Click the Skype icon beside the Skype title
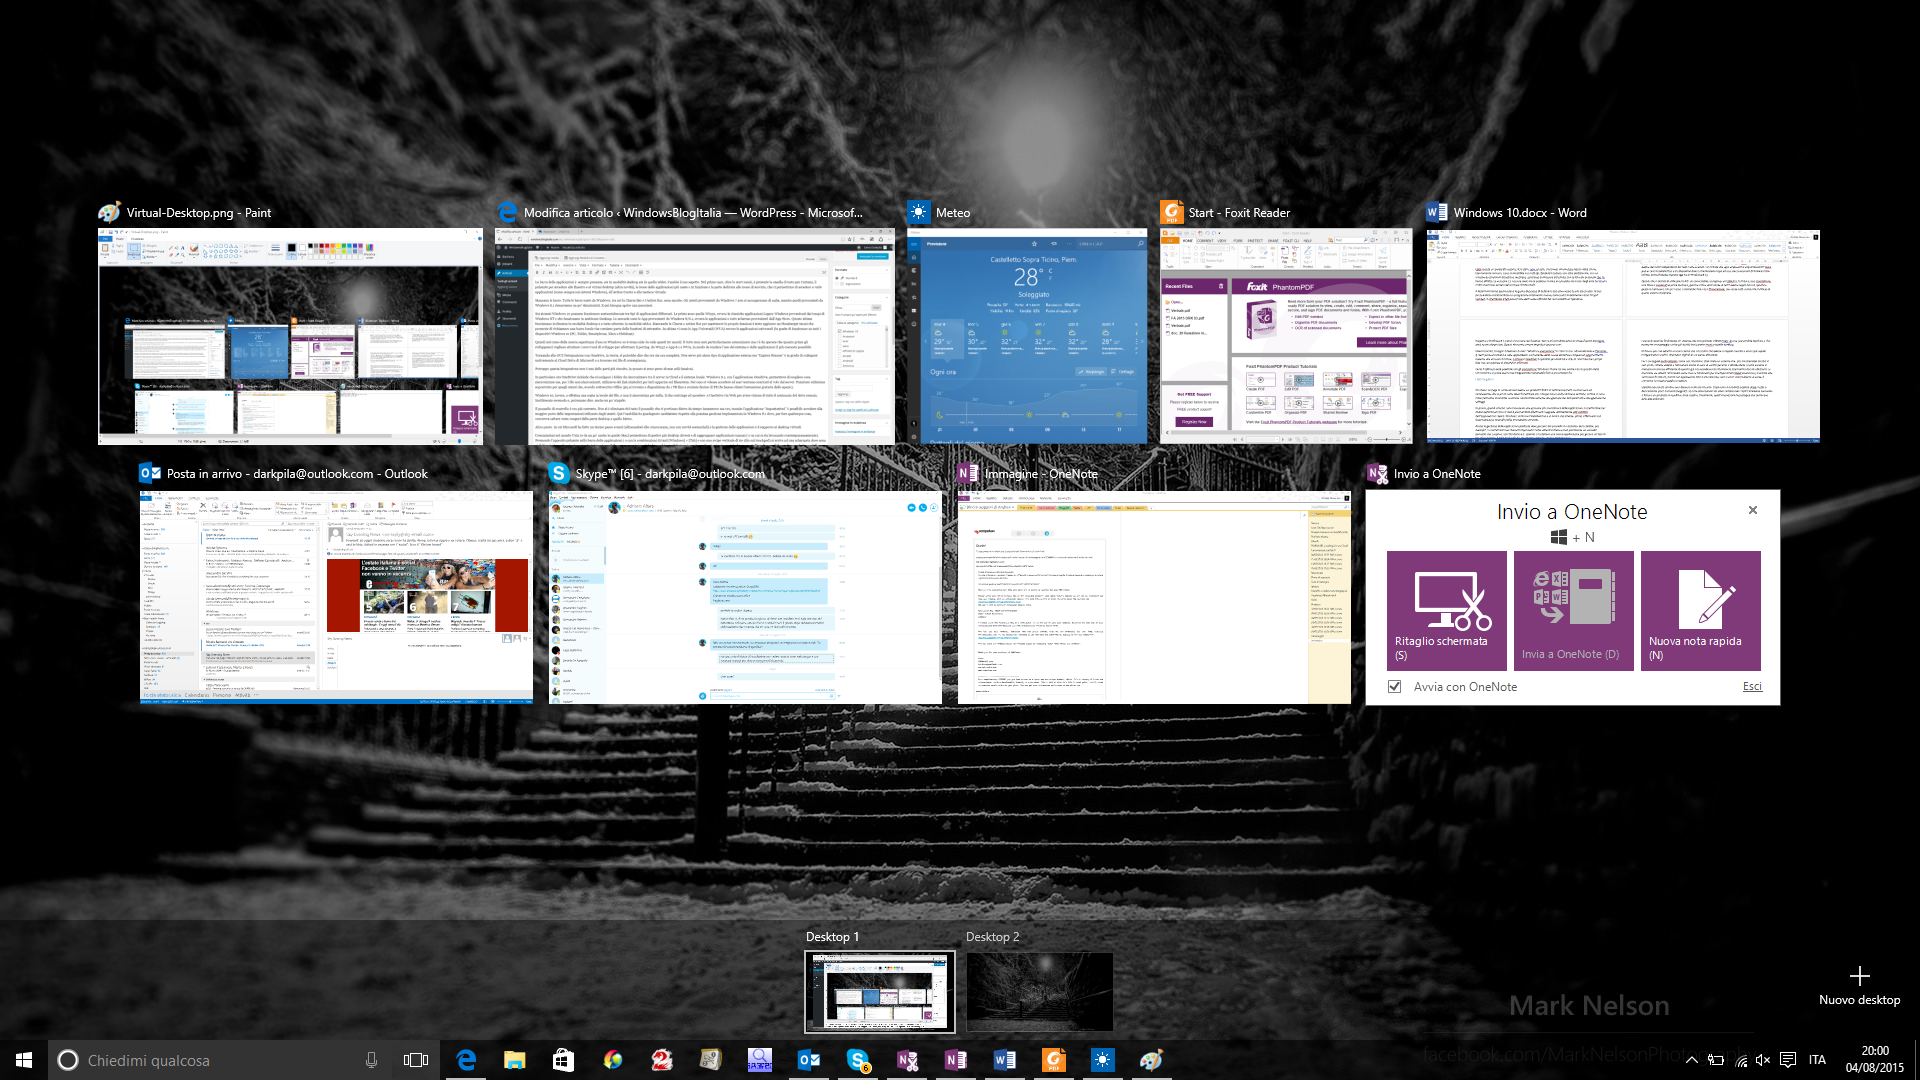 point(559,473)
